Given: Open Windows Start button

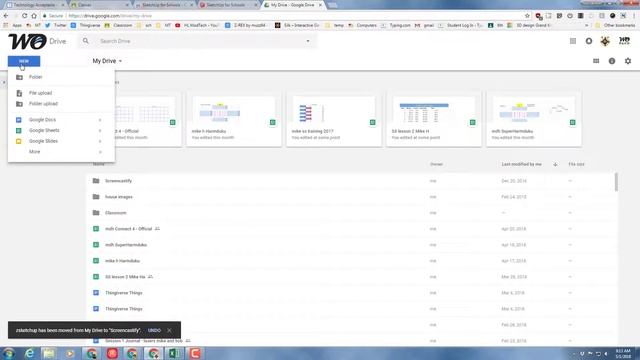Looking at the screenshot, I should (x=9, y=353).
